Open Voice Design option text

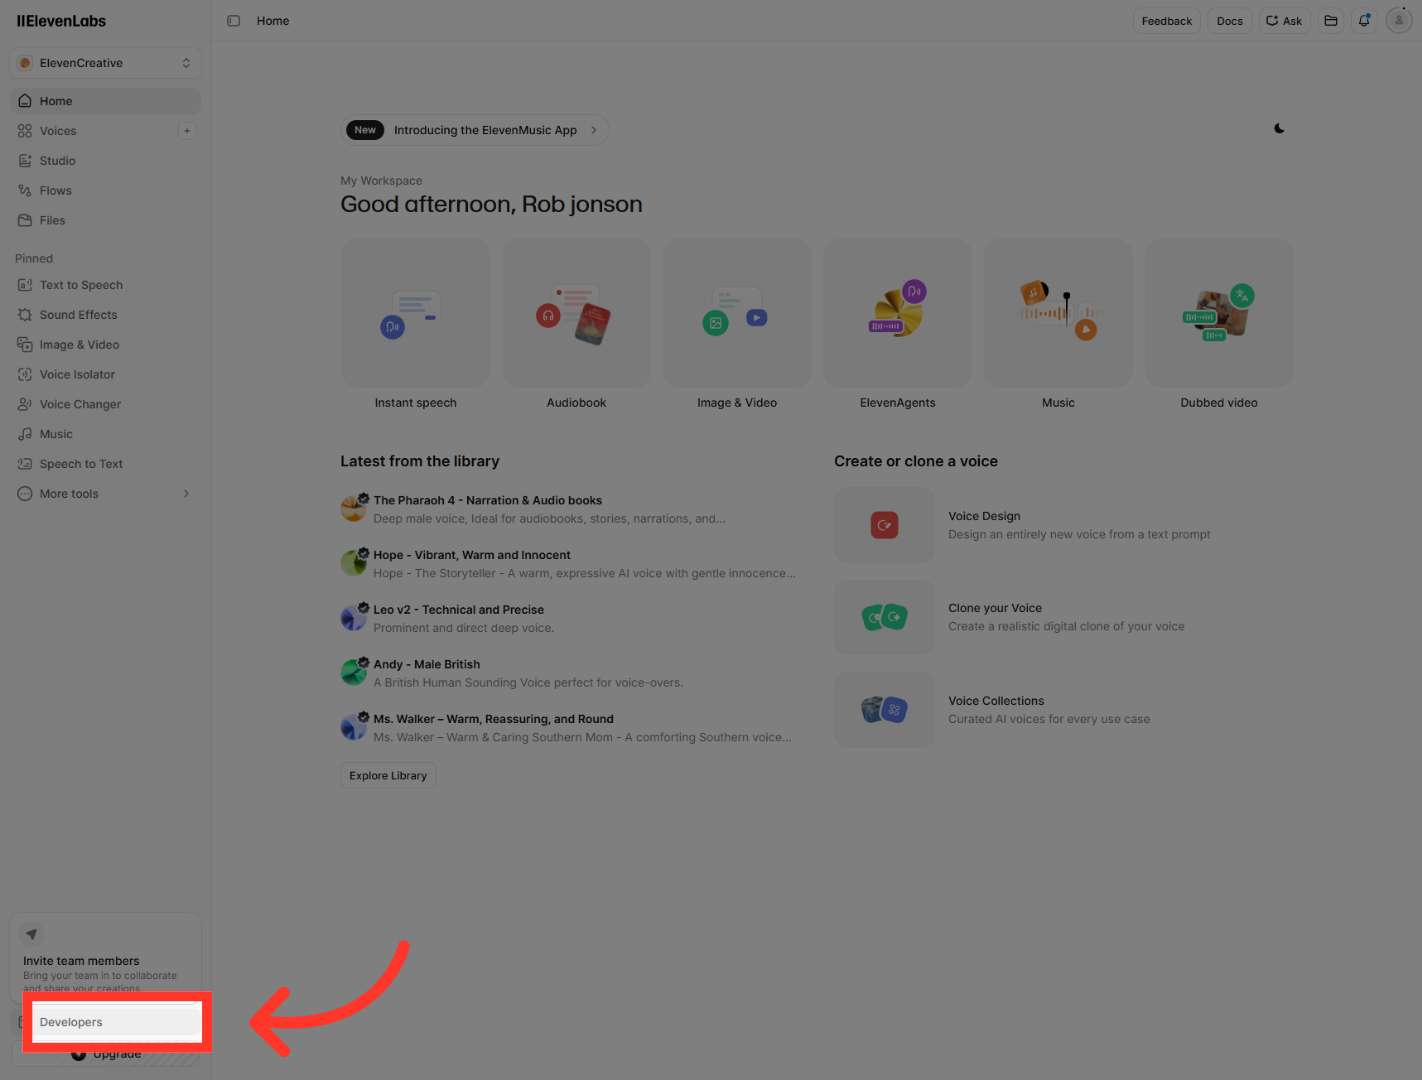click(x=1079, y=525)
